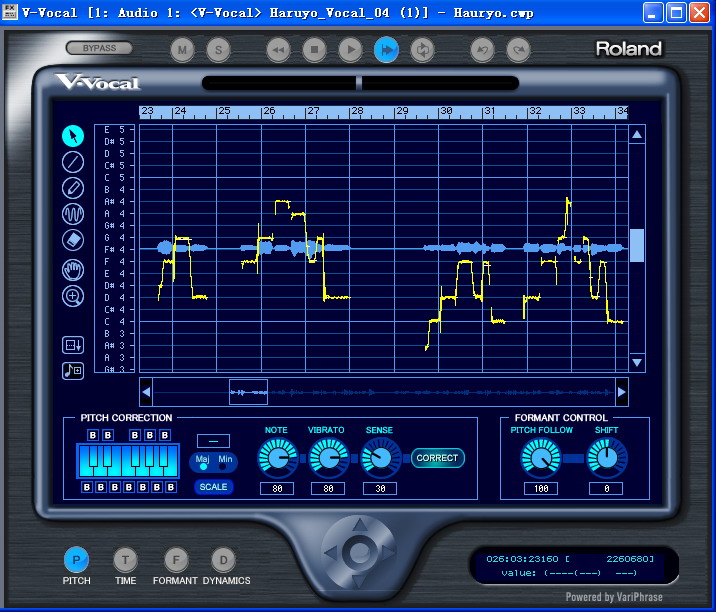Mute the track with M button
The width and height of the screenshot is (716, 612).
[182, 50]
